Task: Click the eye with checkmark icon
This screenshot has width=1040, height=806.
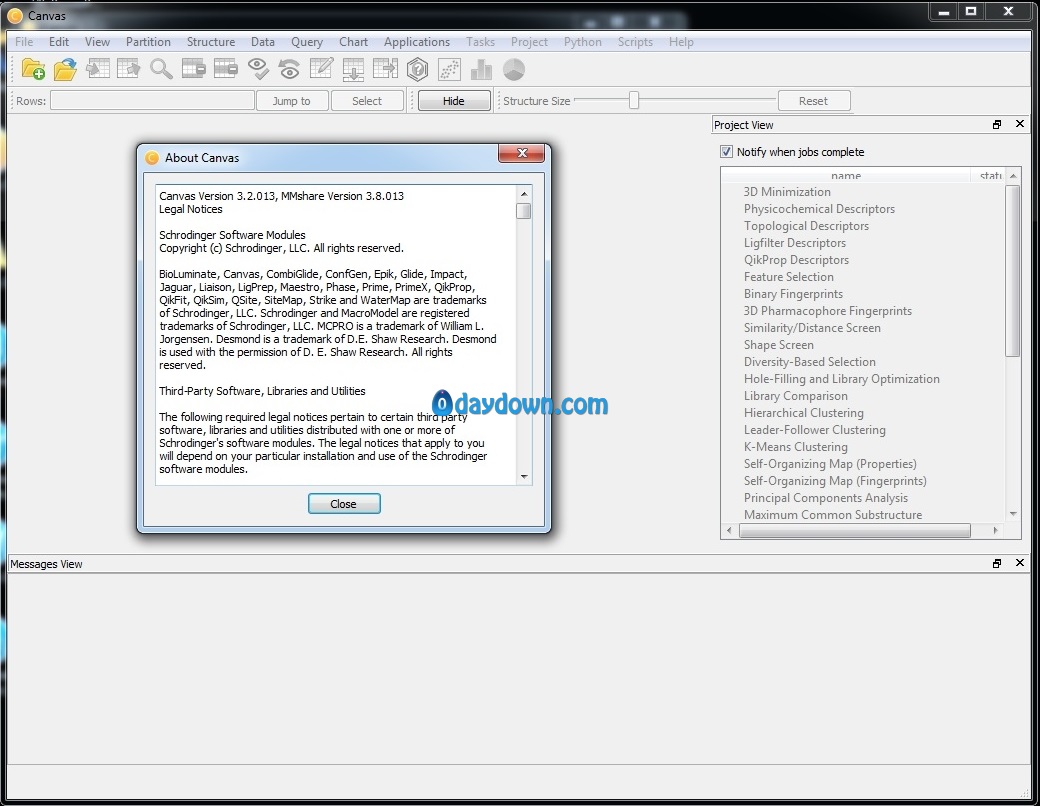Action: click(257, 68)
